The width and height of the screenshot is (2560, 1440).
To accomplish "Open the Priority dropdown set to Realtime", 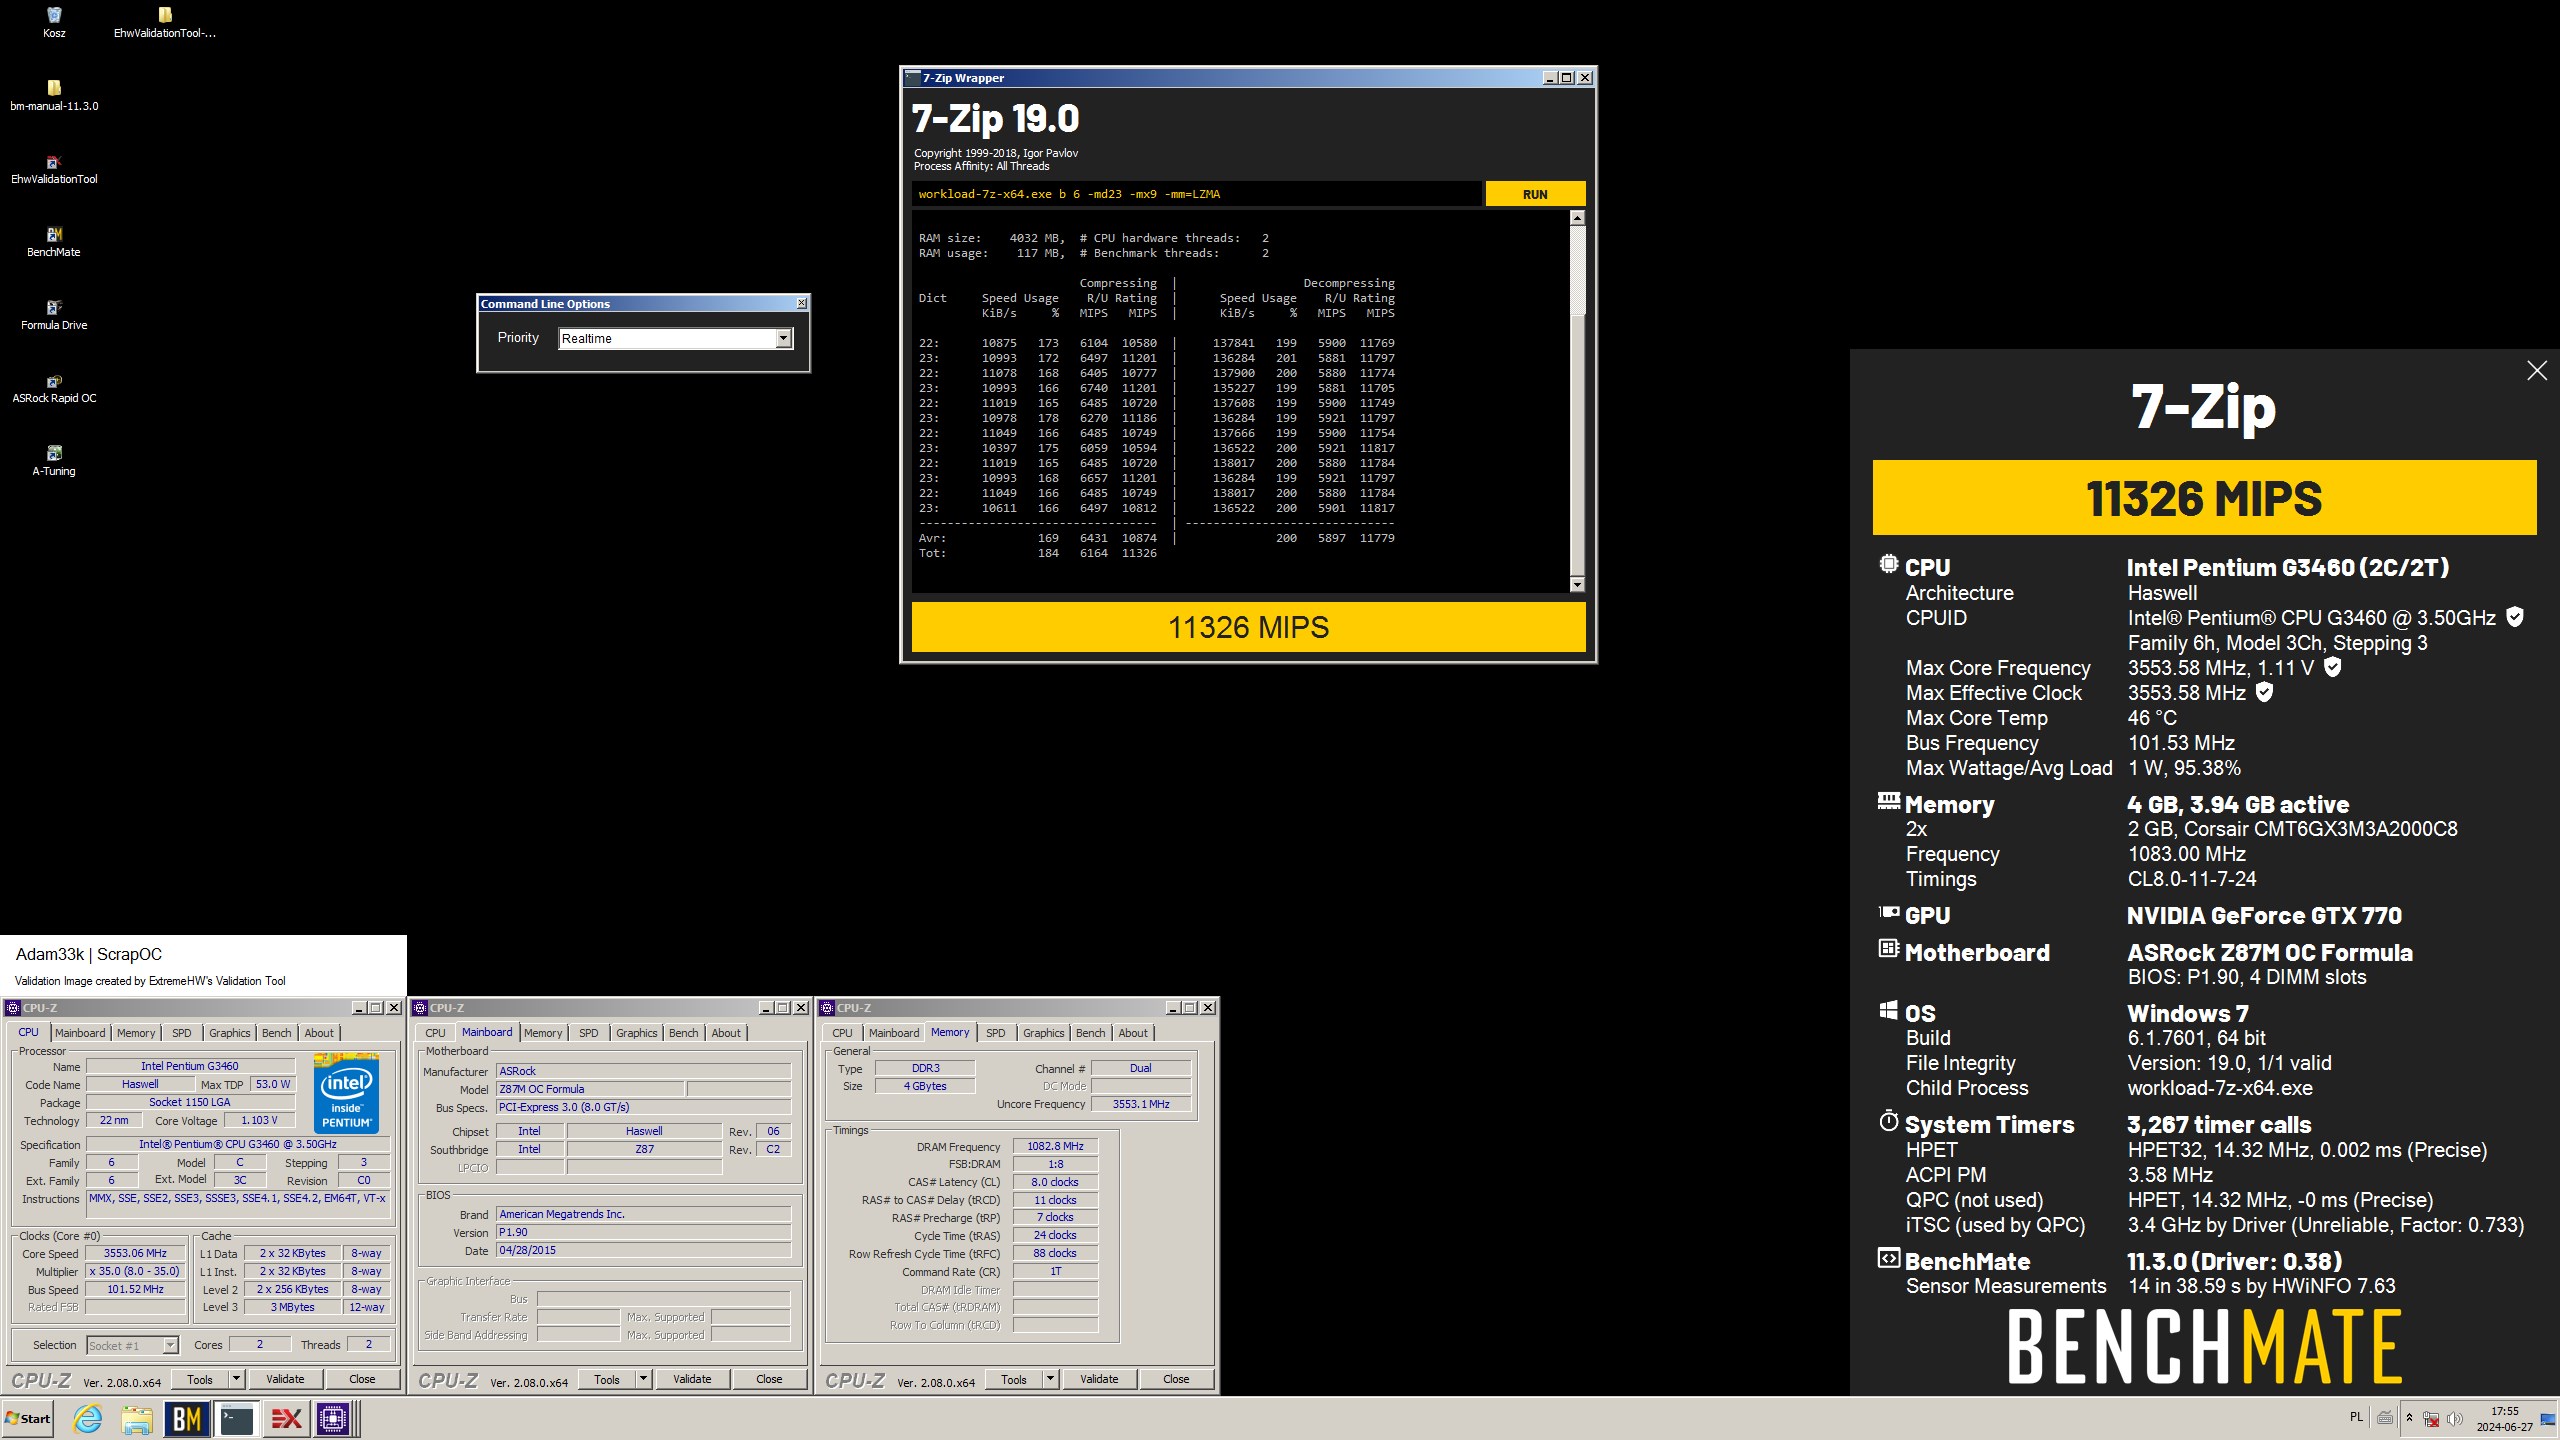I will [783, 338].
